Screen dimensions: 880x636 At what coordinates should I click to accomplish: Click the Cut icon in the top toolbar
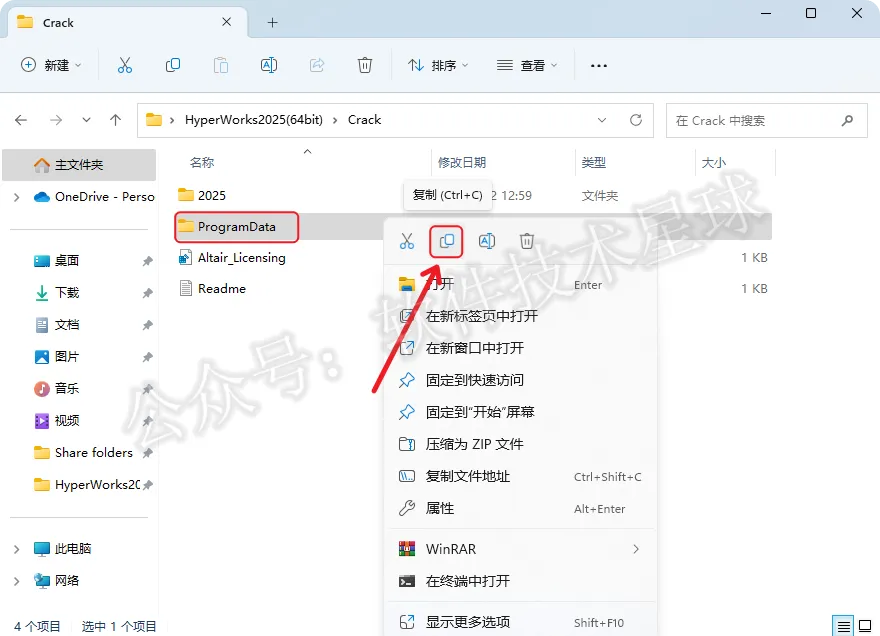point(125,65)
